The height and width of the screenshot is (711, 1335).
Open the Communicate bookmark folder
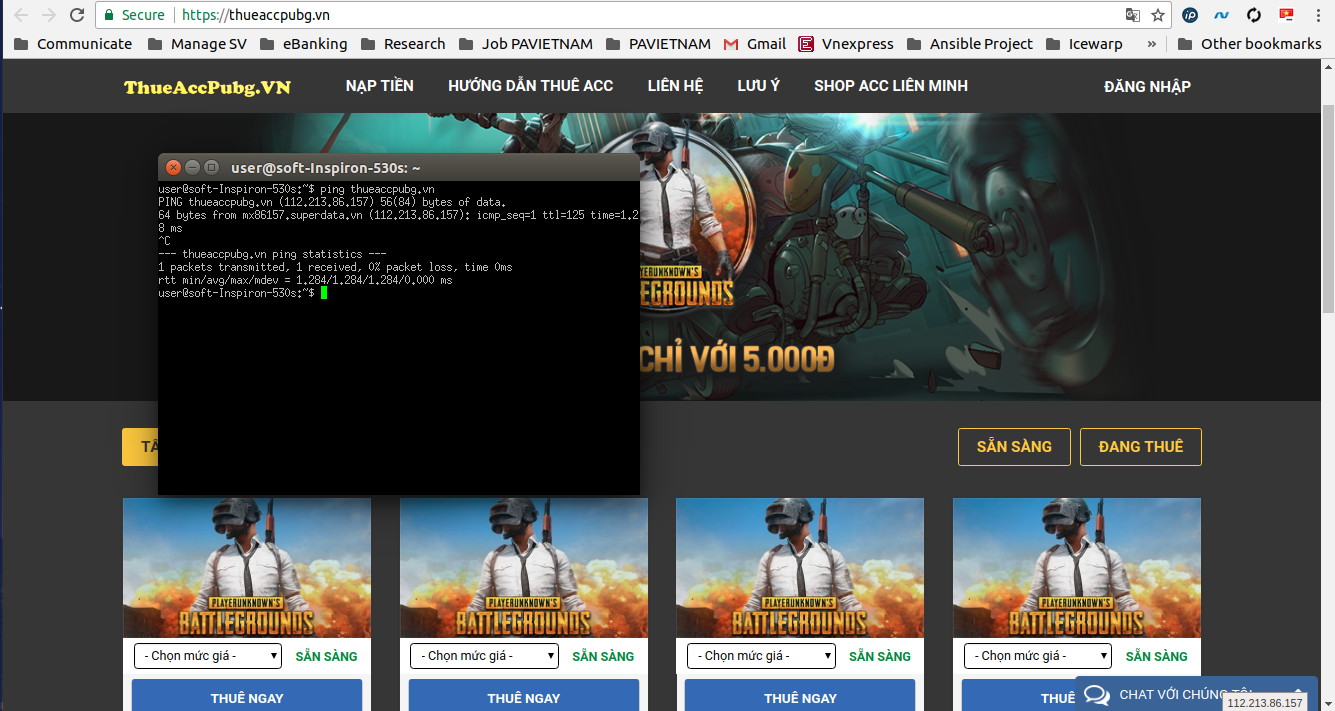coord(73,44)
